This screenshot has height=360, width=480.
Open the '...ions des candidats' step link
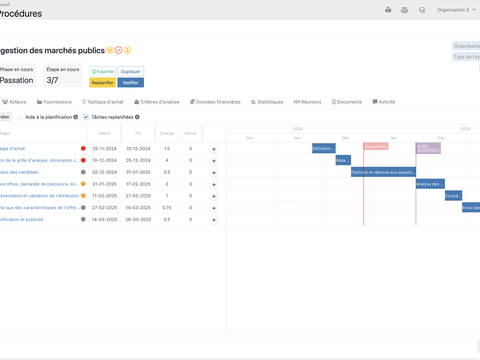pyautogui.click(x=19, y=172)
